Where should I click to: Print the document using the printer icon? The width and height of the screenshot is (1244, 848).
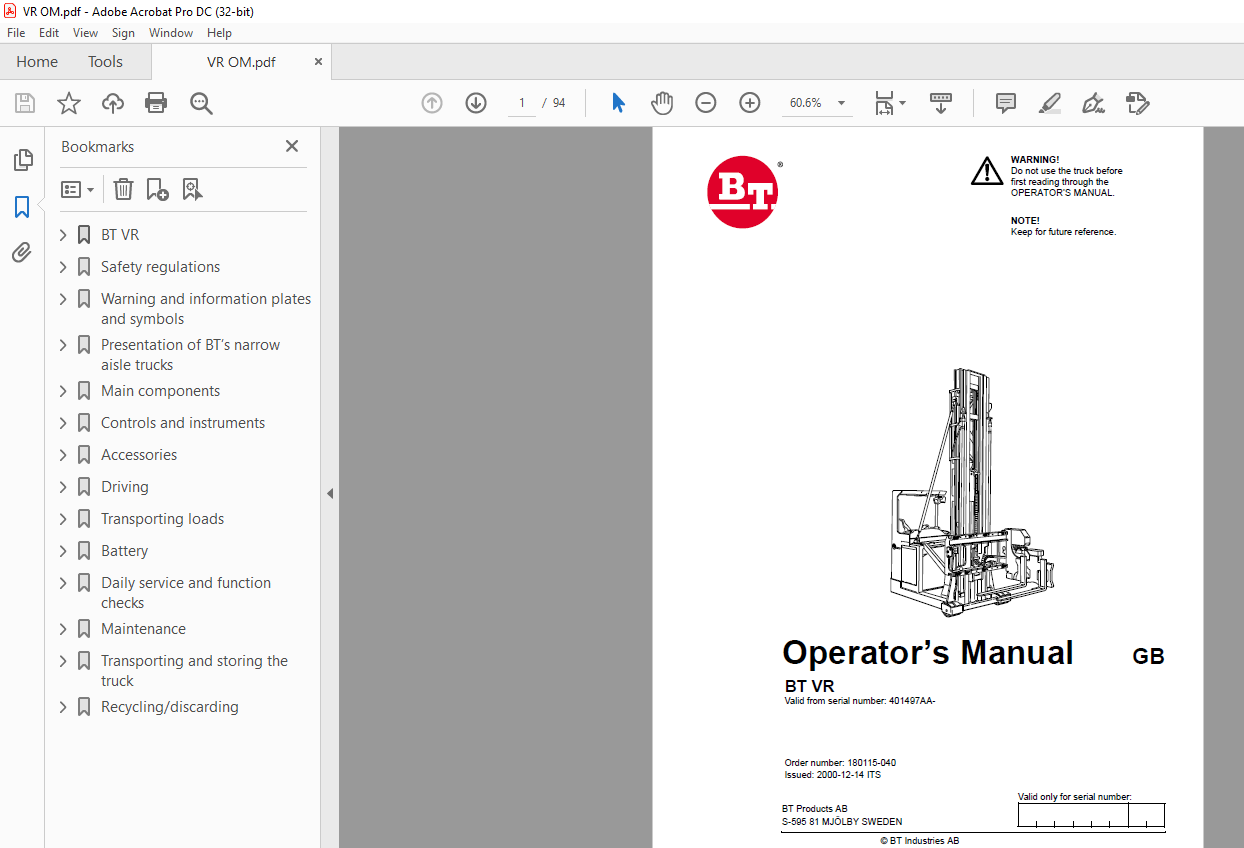tap(156, 103)
